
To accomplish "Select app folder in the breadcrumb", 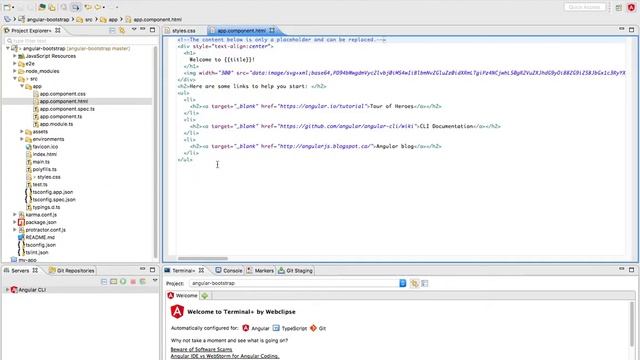I will (113, 20).
